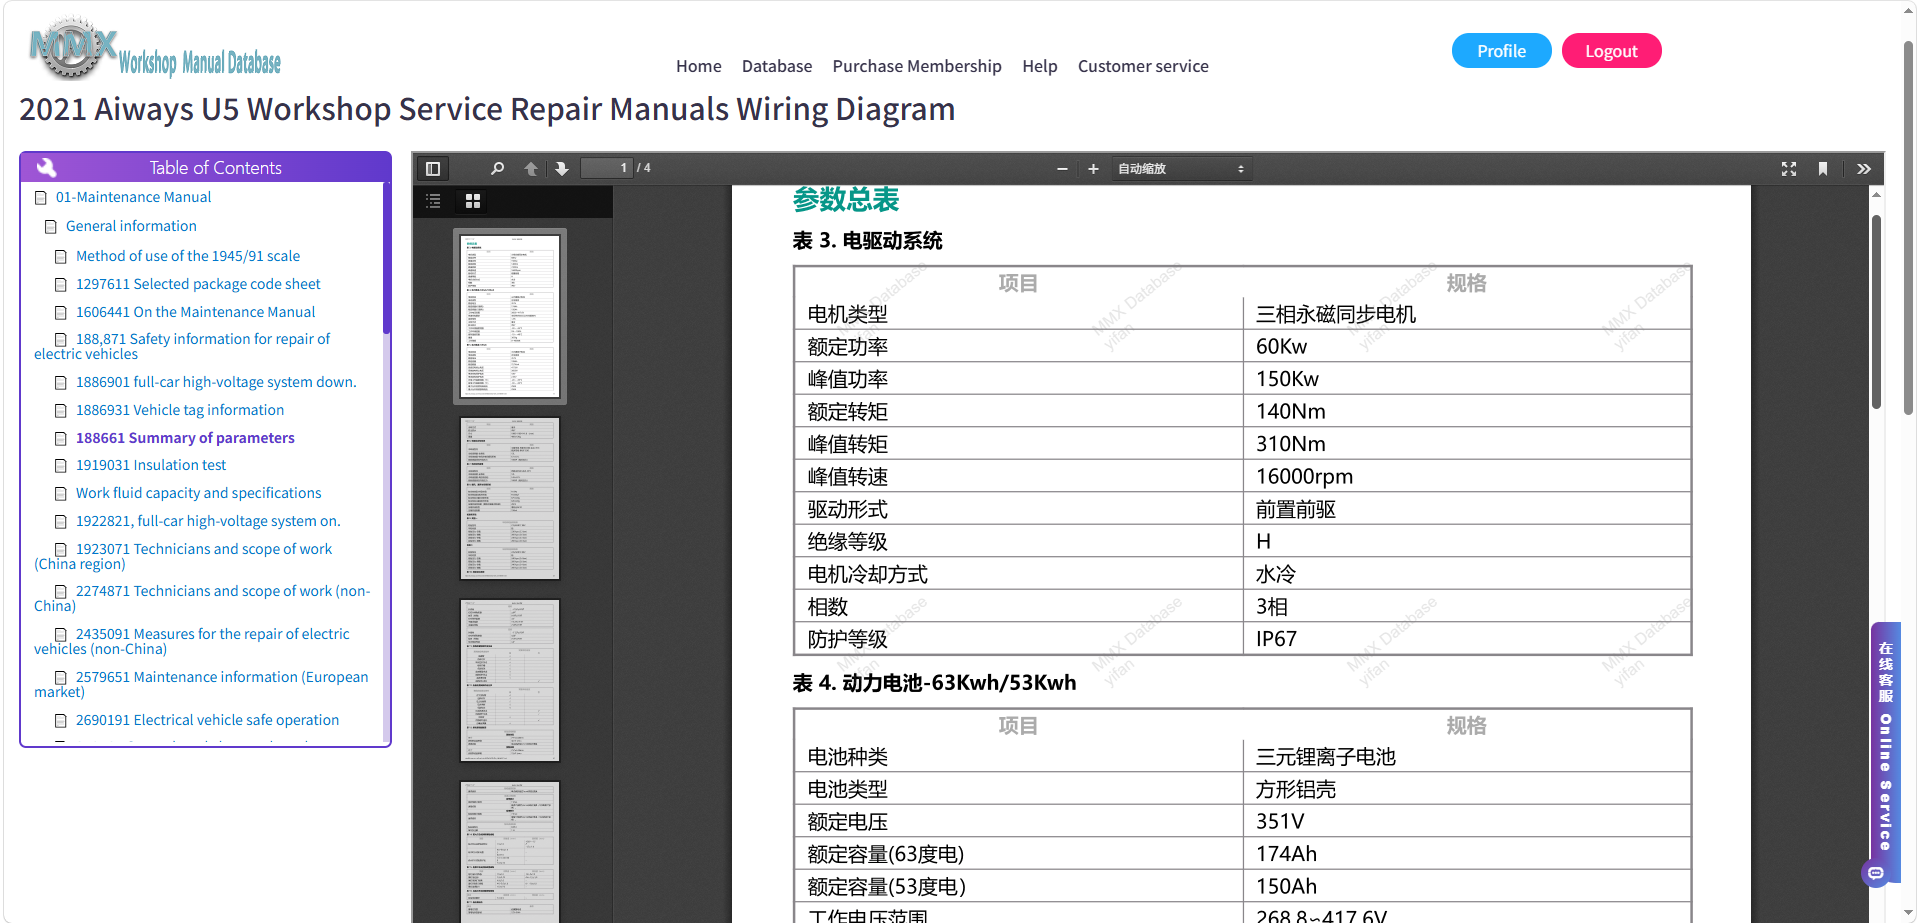
Task: Open 1606441 On the Maintenance Manual
Action: 195,312
